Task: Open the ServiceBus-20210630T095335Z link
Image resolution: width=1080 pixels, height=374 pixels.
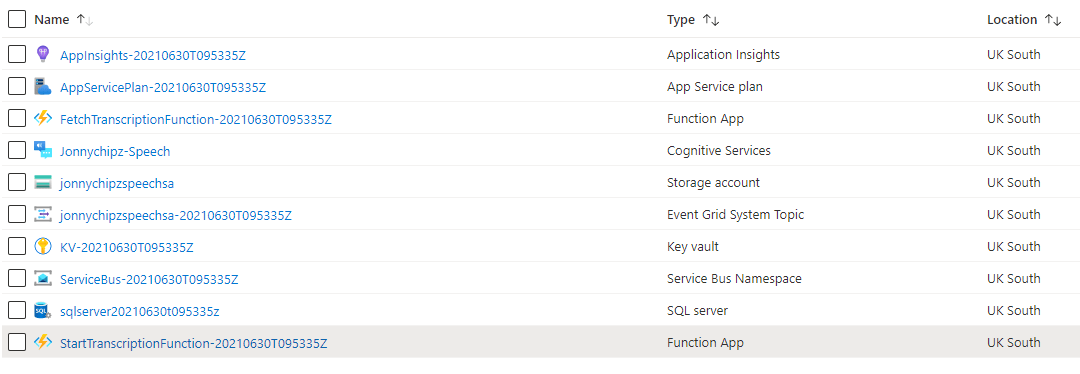Action: click(x=149, y=279)
